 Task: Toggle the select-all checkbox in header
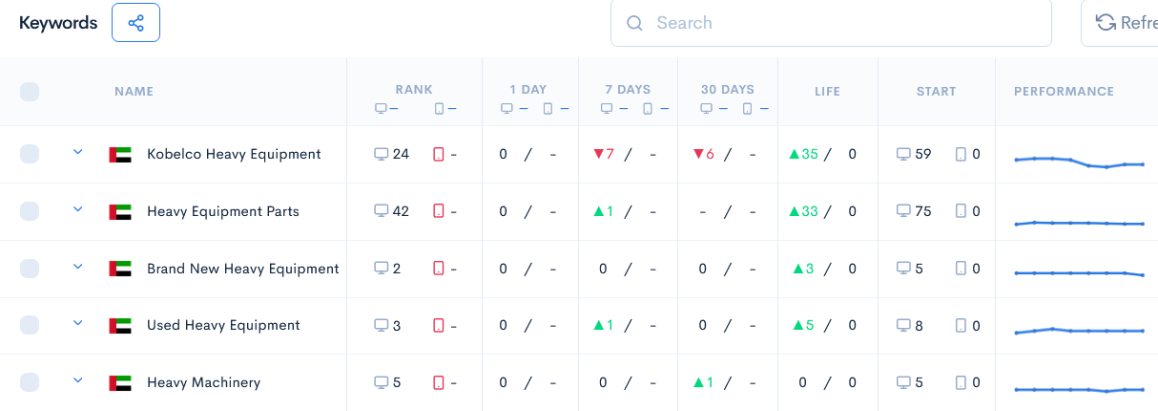[30, 91]
